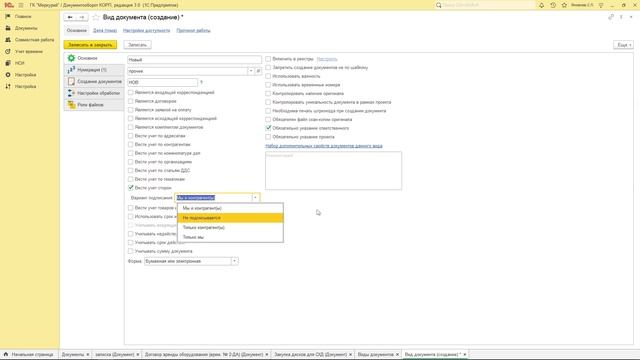Viewport: 640px width, 360px height.
Task: Go back with the left arrow
Action: (x=70, y=17)
